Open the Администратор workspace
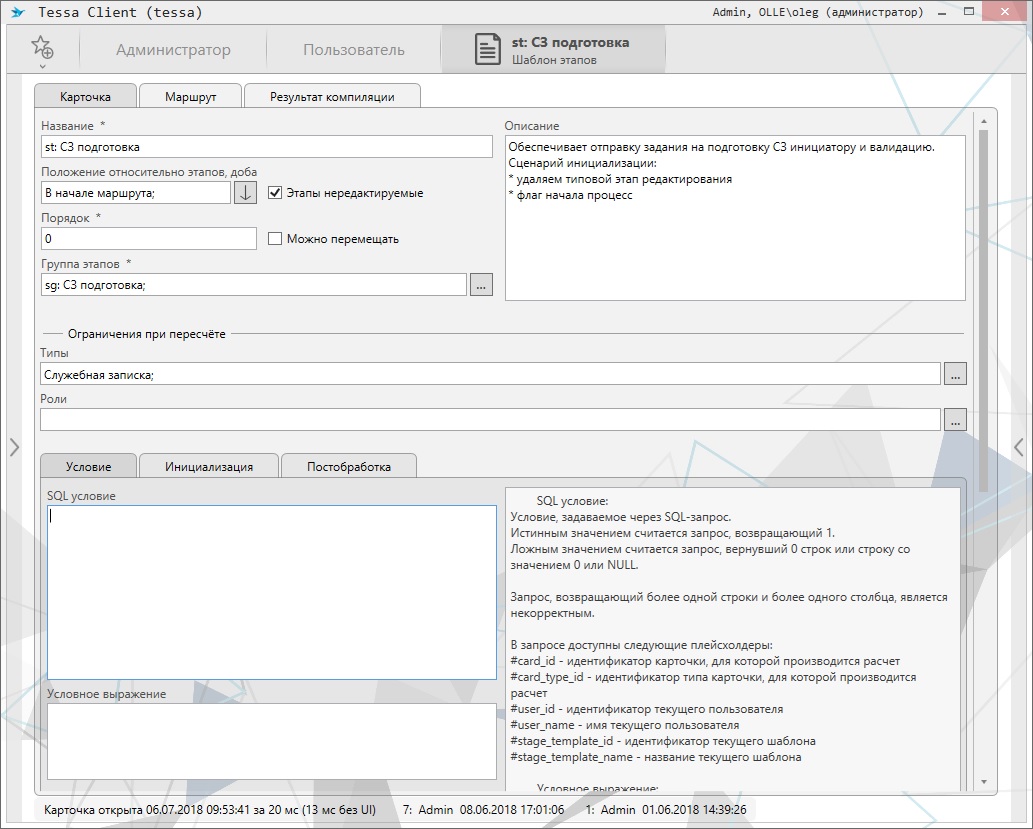This screenshot has width=1033, height=829. (173, 50)
